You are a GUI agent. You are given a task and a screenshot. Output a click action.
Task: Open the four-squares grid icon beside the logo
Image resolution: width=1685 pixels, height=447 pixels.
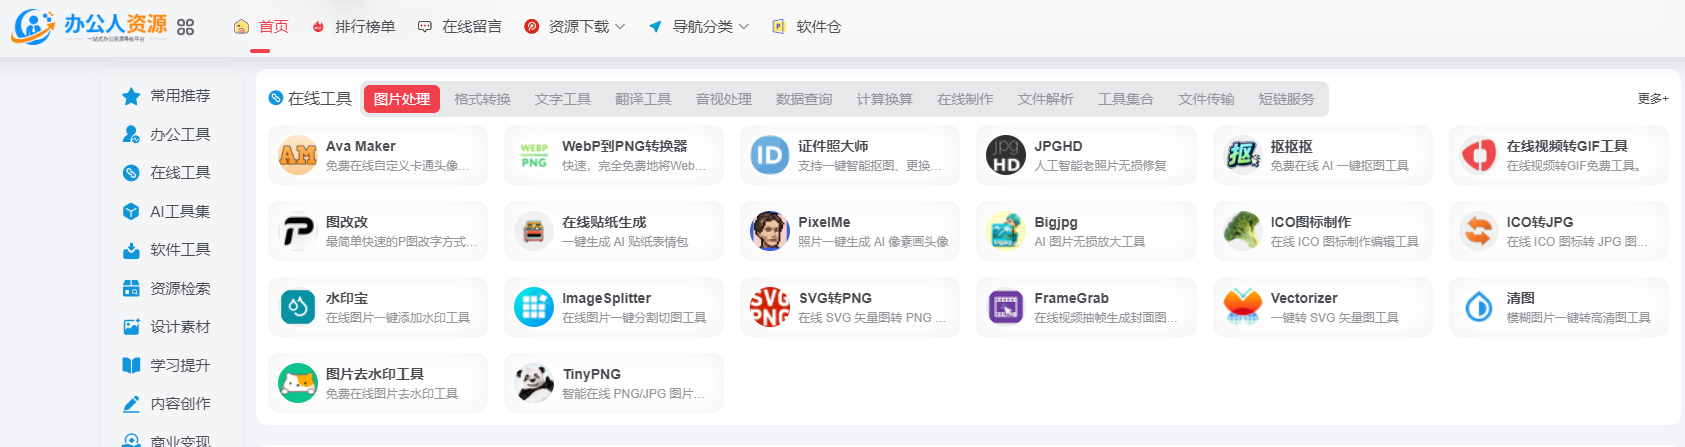(185, 27)
